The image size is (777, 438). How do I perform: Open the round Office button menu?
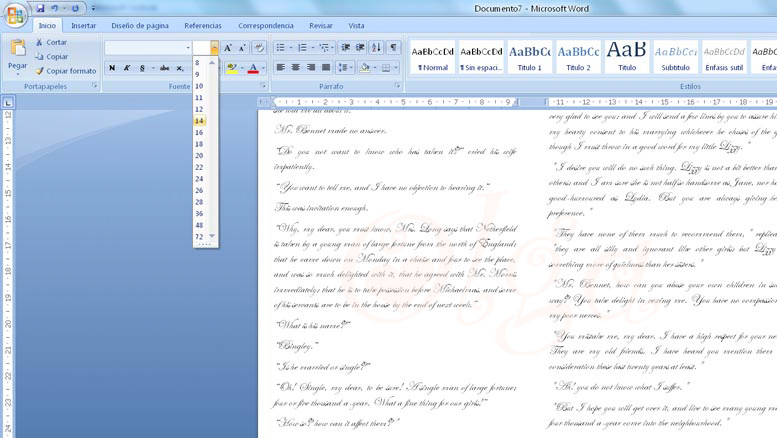pyautogui.click(x=15, y=15)
